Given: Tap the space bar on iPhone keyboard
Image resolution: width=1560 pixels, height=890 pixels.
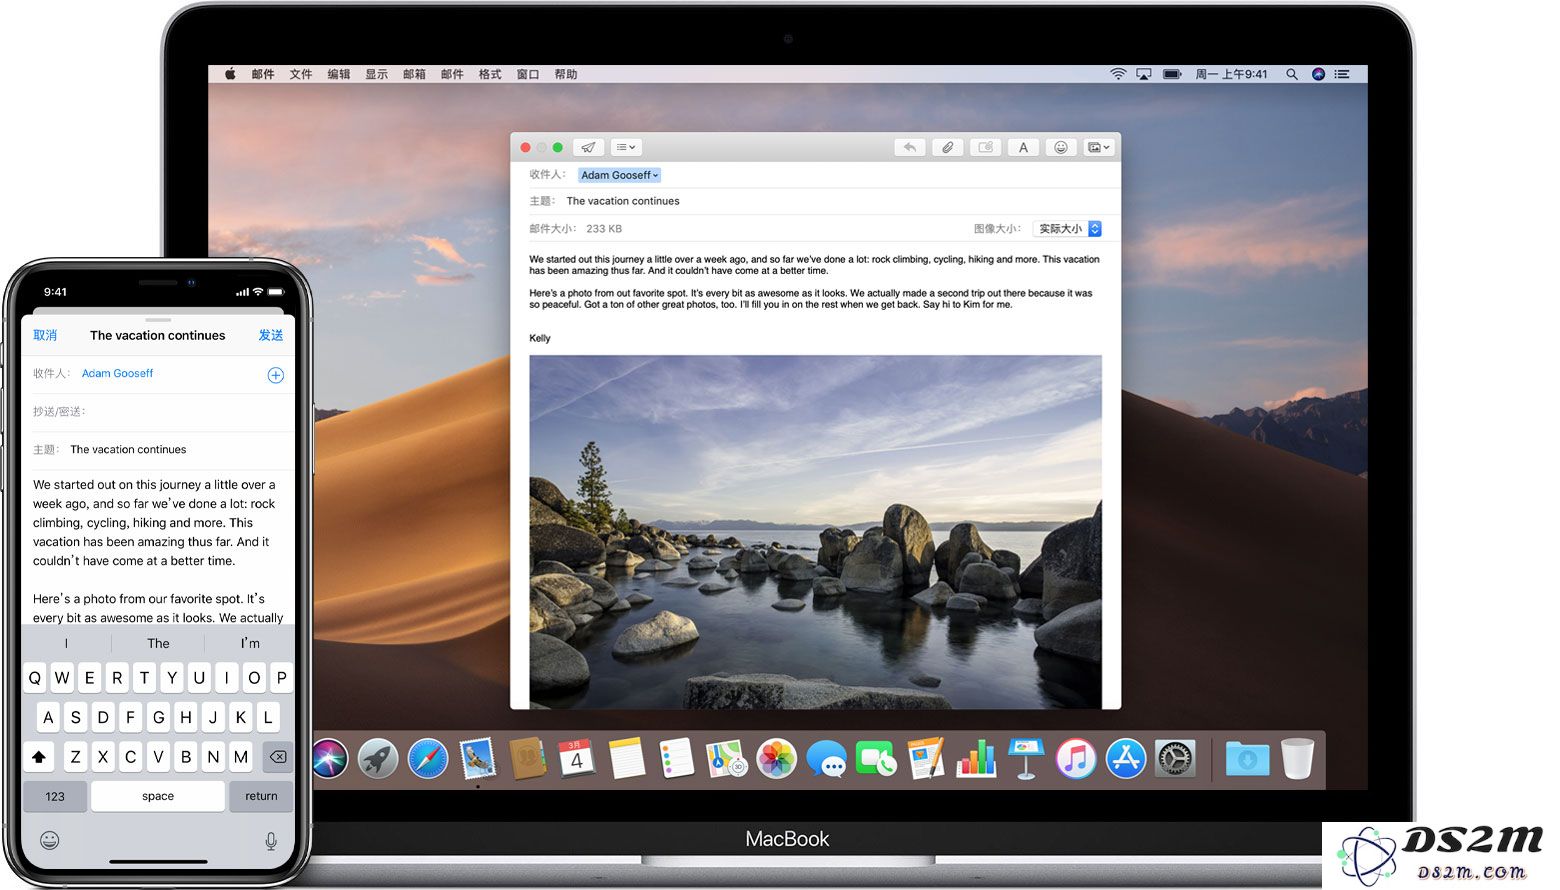Looking at the screenshot, I should tap(158, 796).
